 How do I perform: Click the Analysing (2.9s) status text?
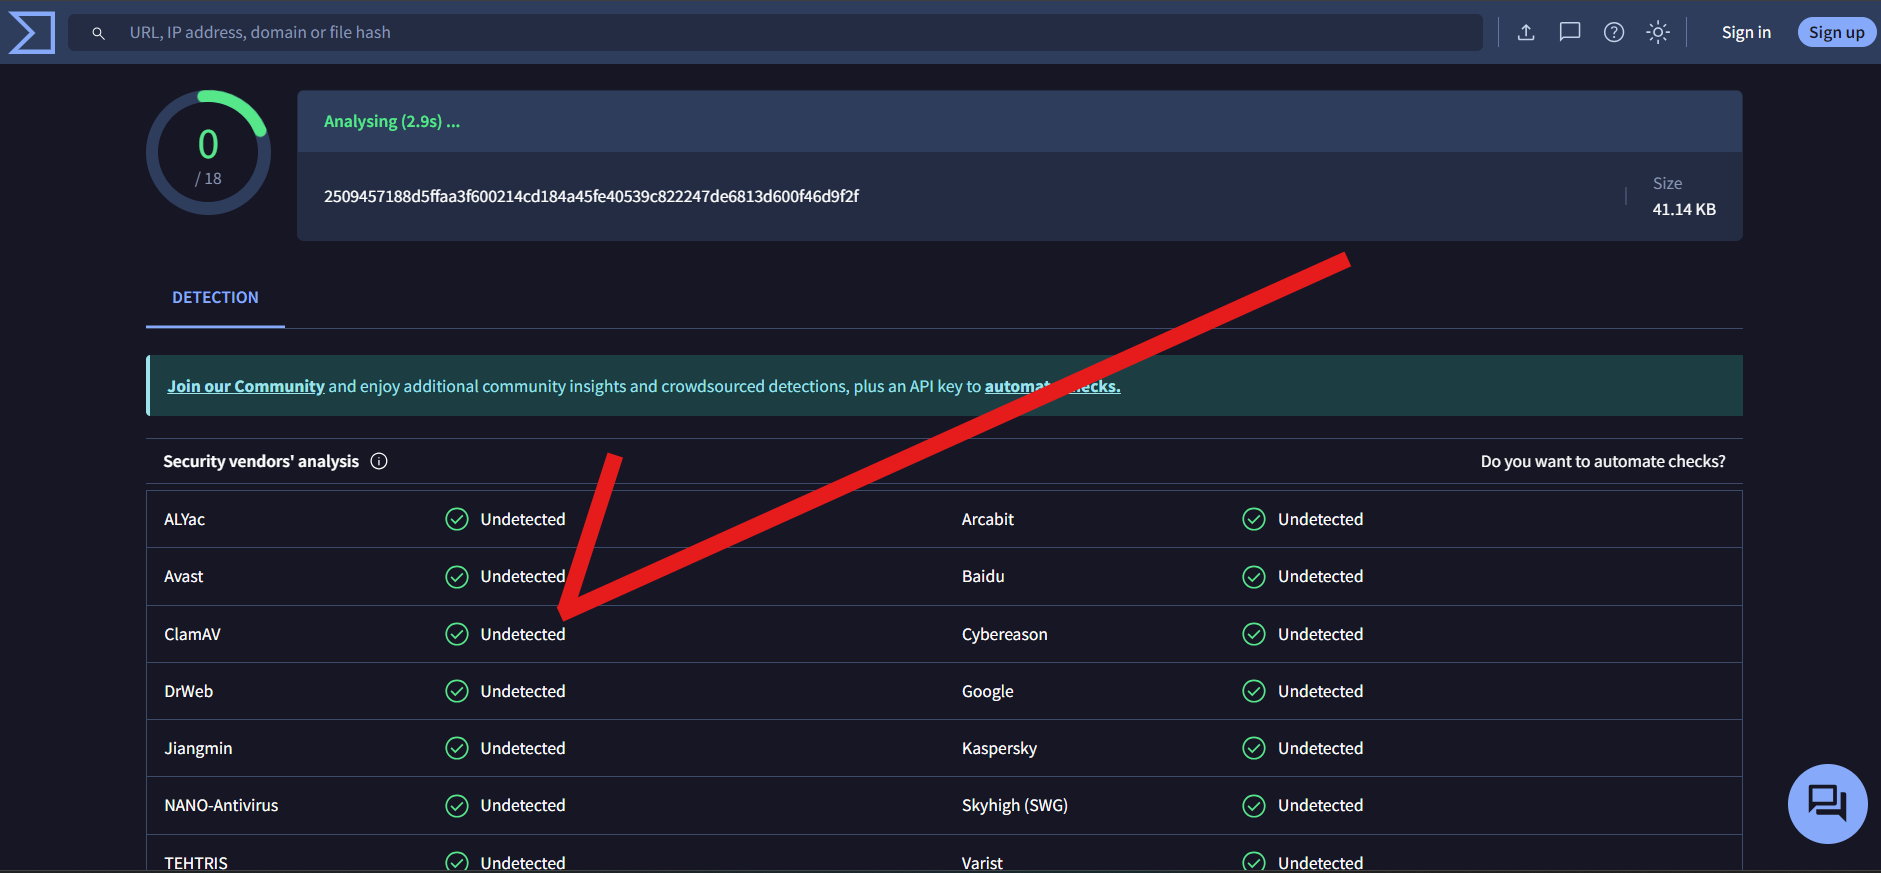click(x=392, y=121)
